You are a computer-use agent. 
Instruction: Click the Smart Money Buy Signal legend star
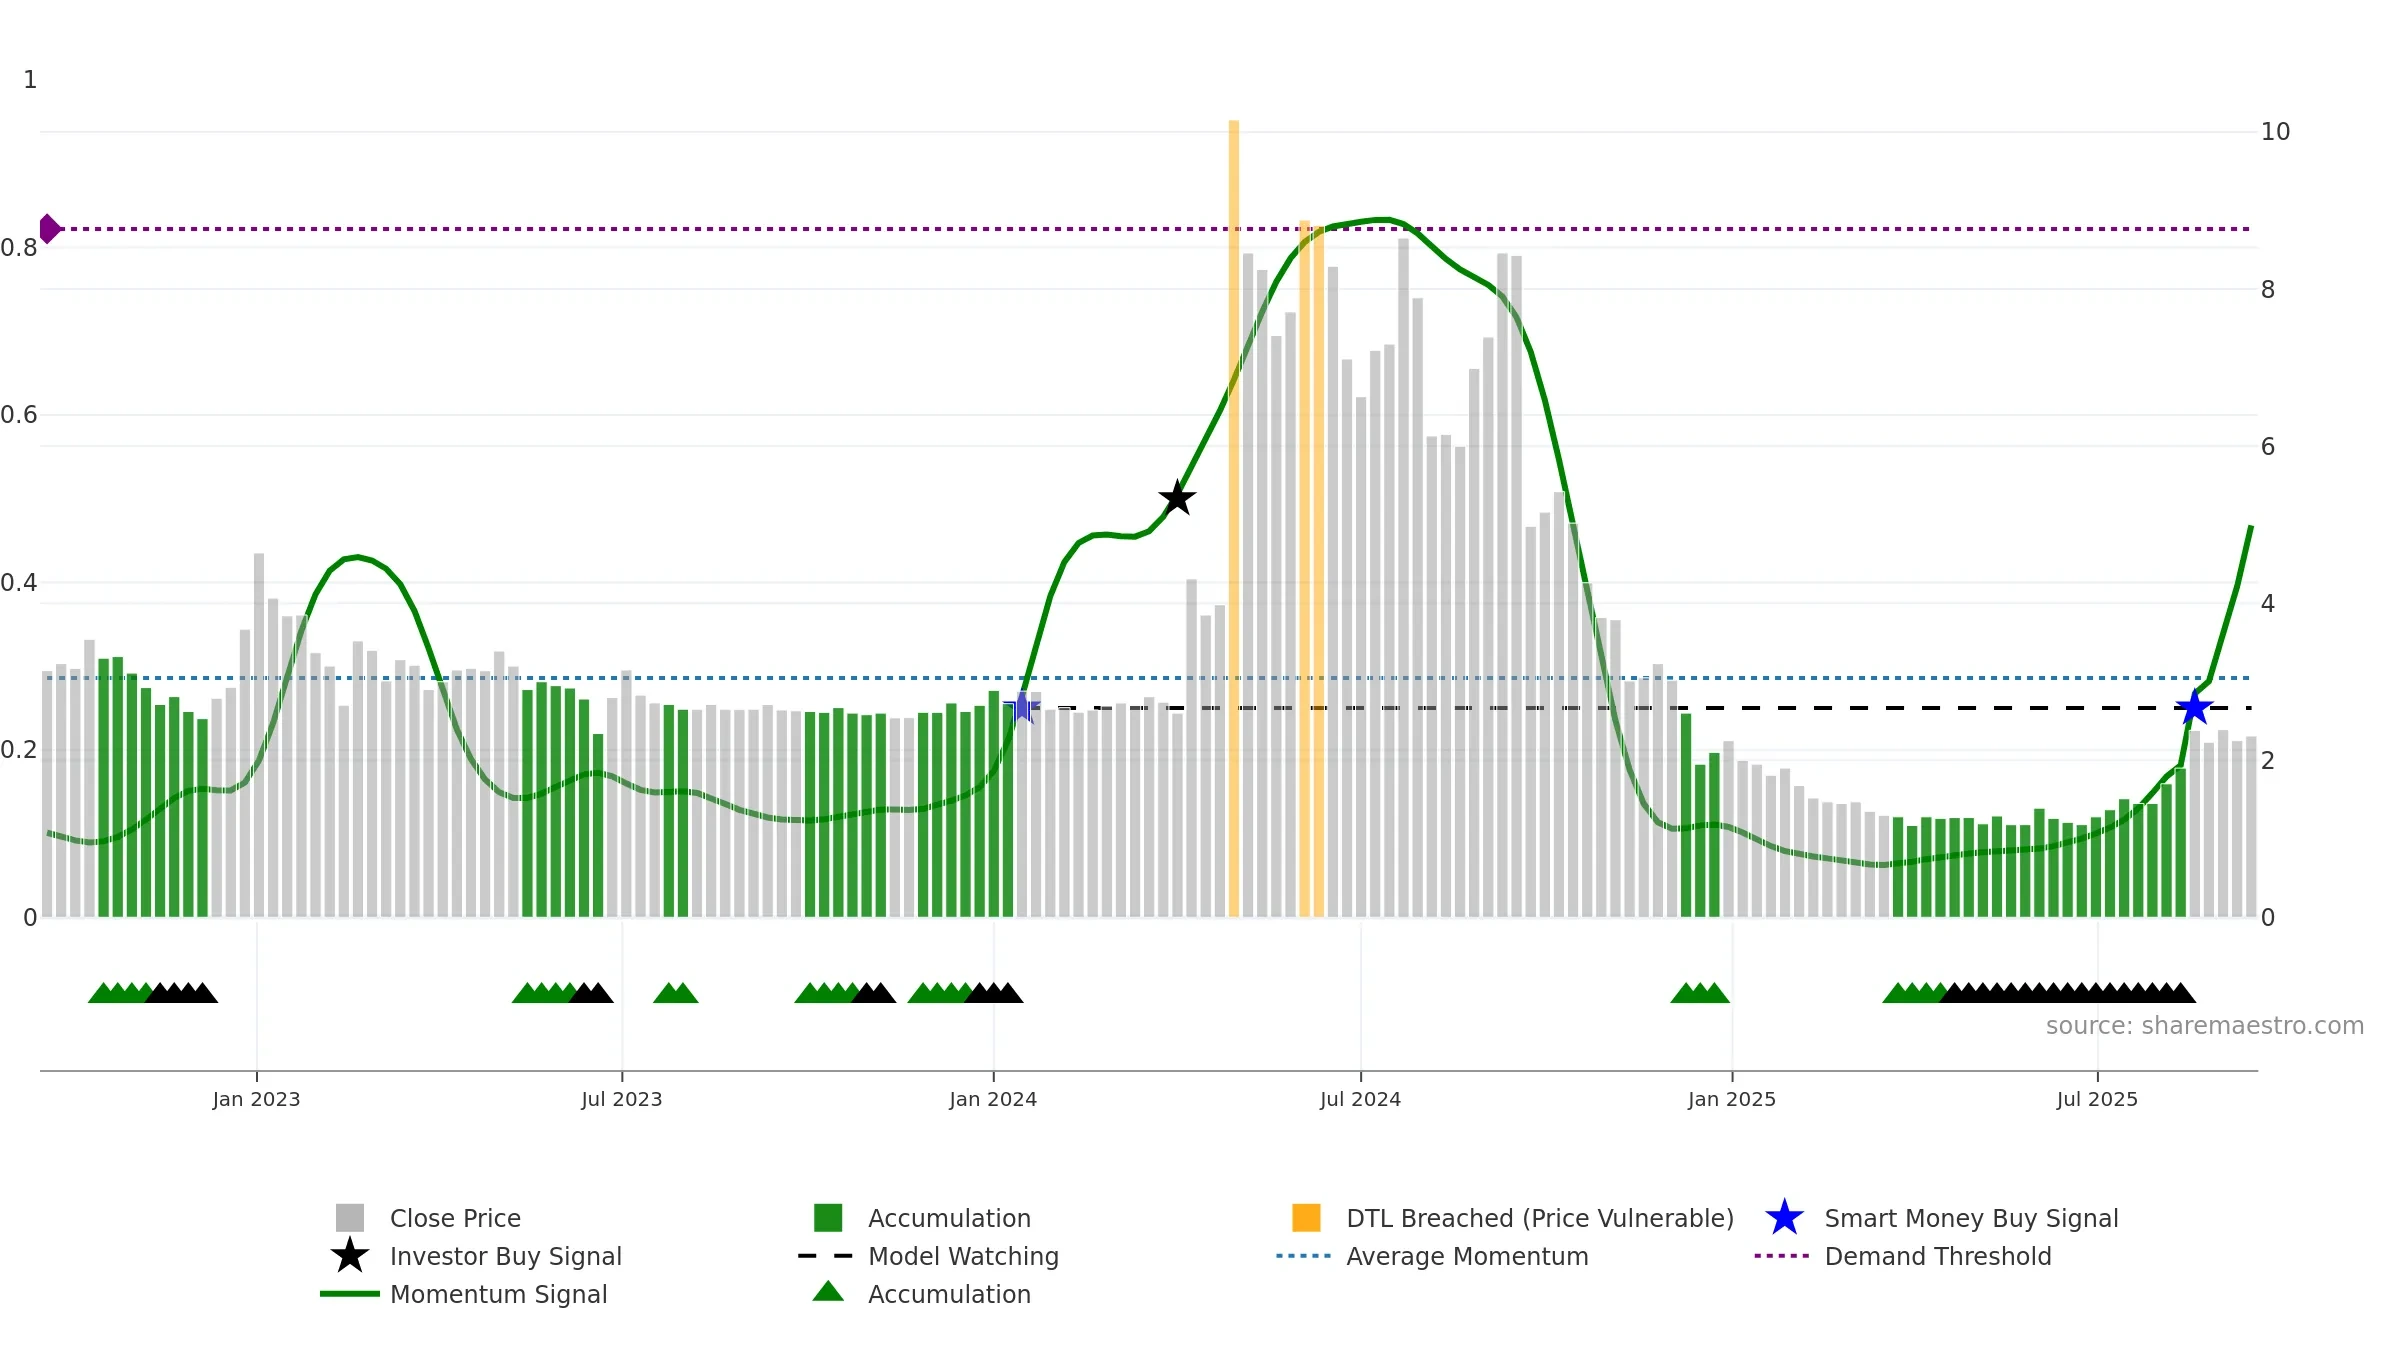[1784, 1218]
